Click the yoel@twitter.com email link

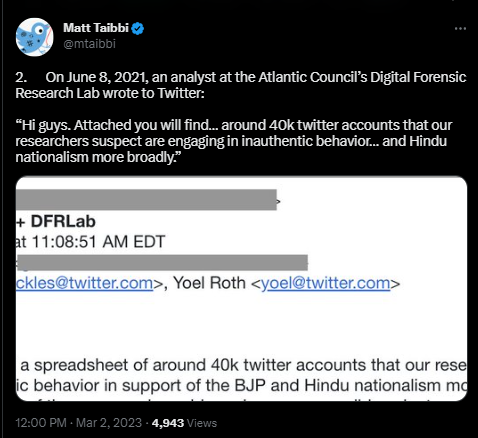[x=326, y=283]
